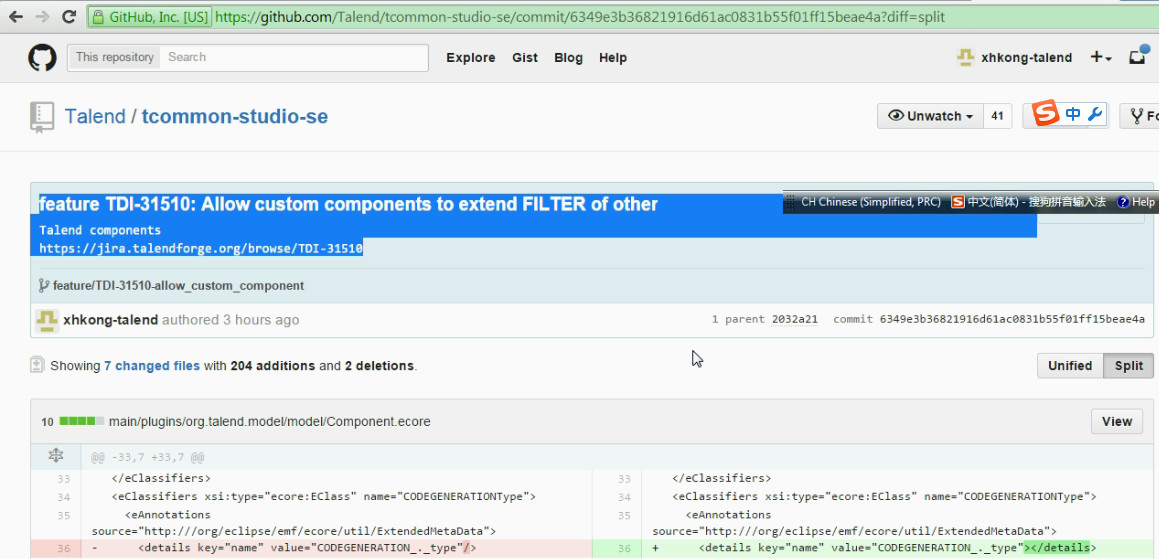This screenshot has width=1159, height=559.
Task: Click the full commit hash 6349e3b3...
Action: (x=1012, y=319)
